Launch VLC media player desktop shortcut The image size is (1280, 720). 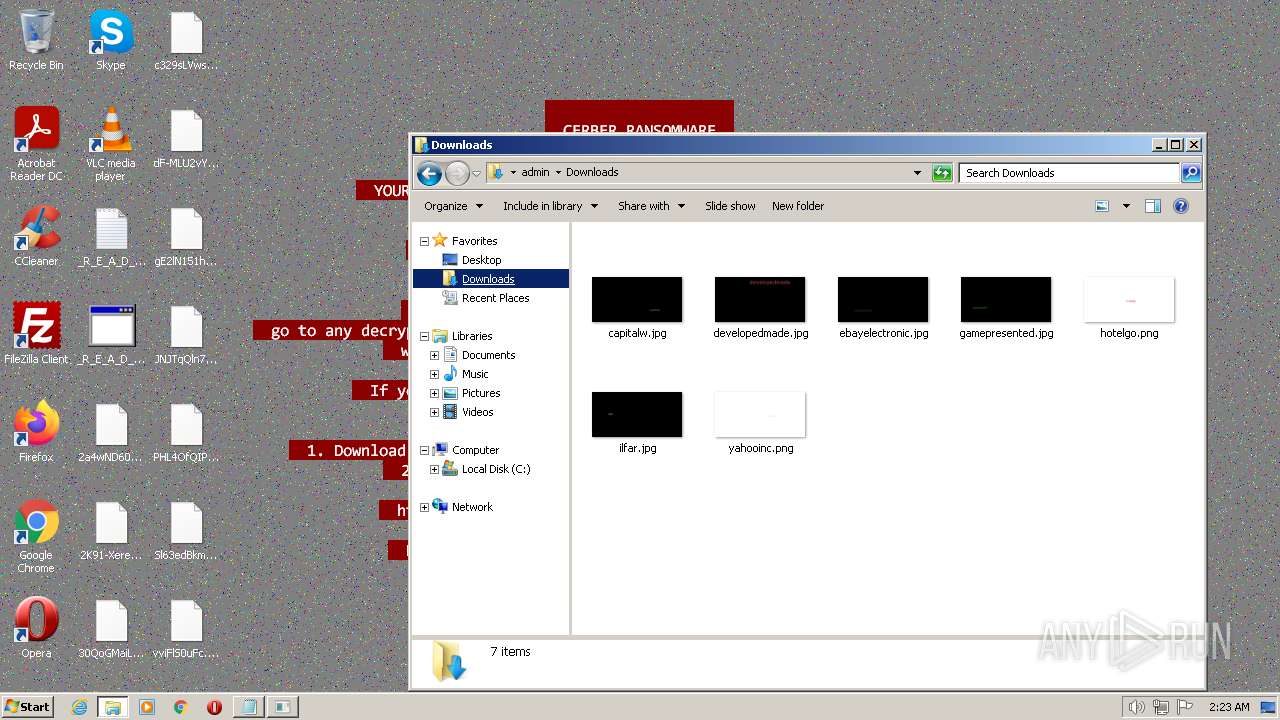point(111,144)
